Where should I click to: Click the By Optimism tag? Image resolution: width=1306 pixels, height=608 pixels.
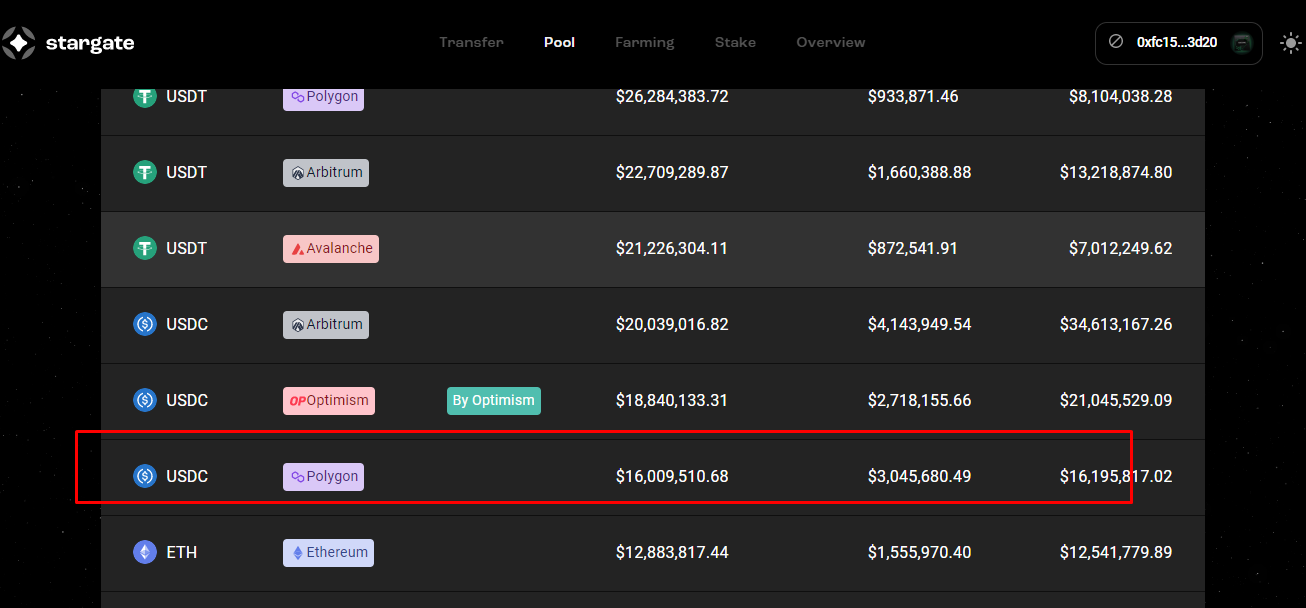[x=494, y=400]
